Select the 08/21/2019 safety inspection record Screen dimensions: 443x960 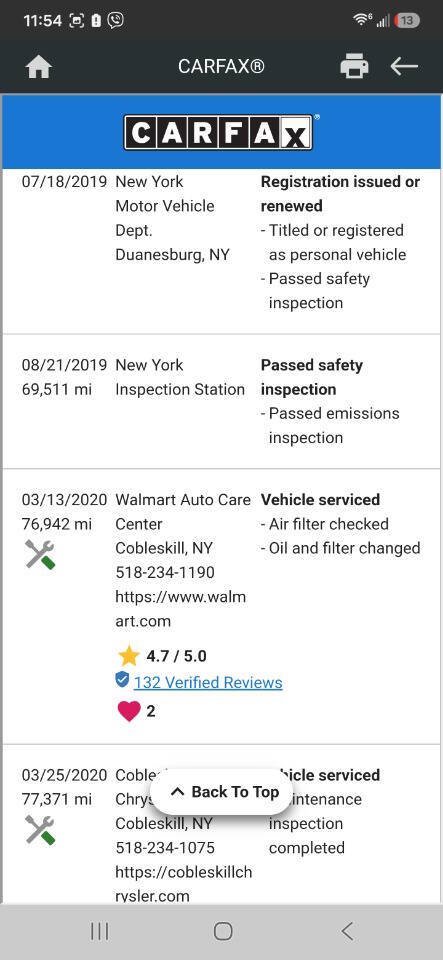pos(222,402)
